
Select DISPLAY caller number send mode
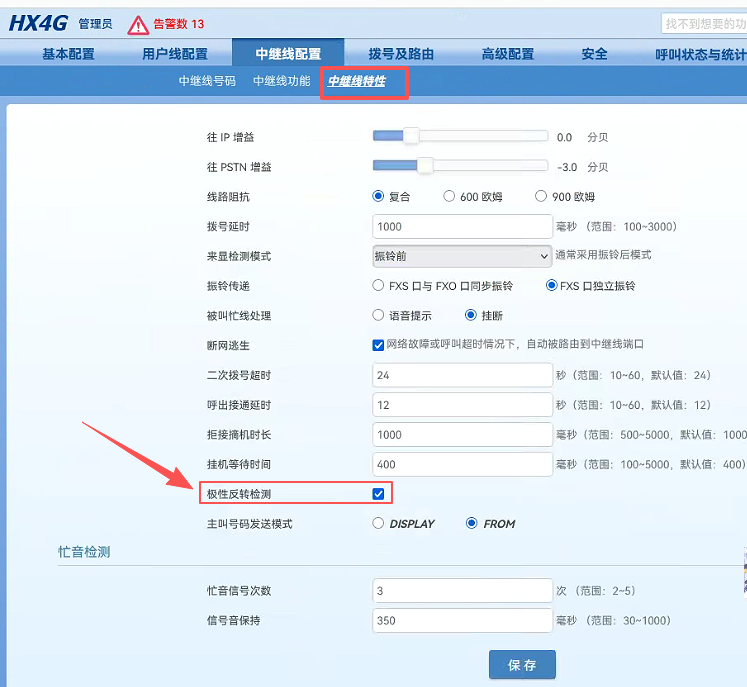coord(378,523)
